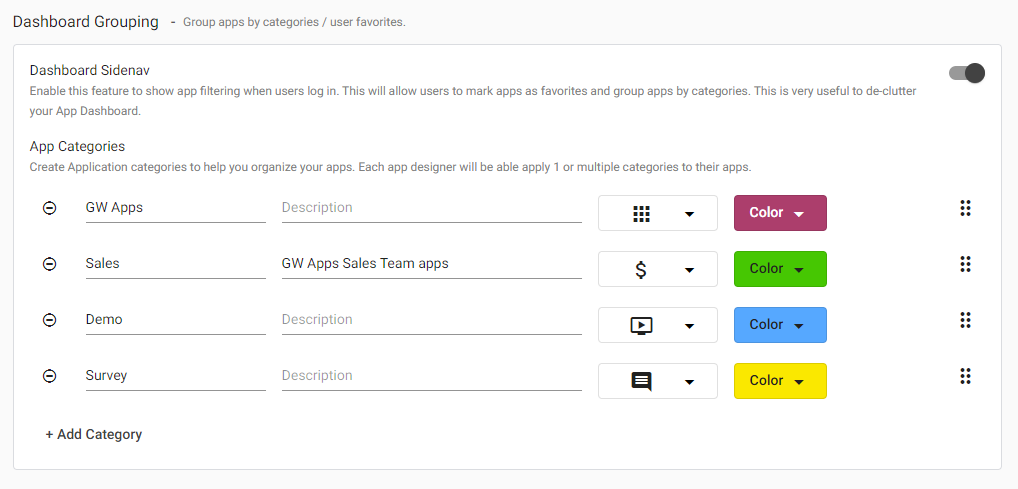Remove the Survey category with minus icon
Viewport: 1018px width, 489px height.
pyautogui.click(x=49, y=375)
